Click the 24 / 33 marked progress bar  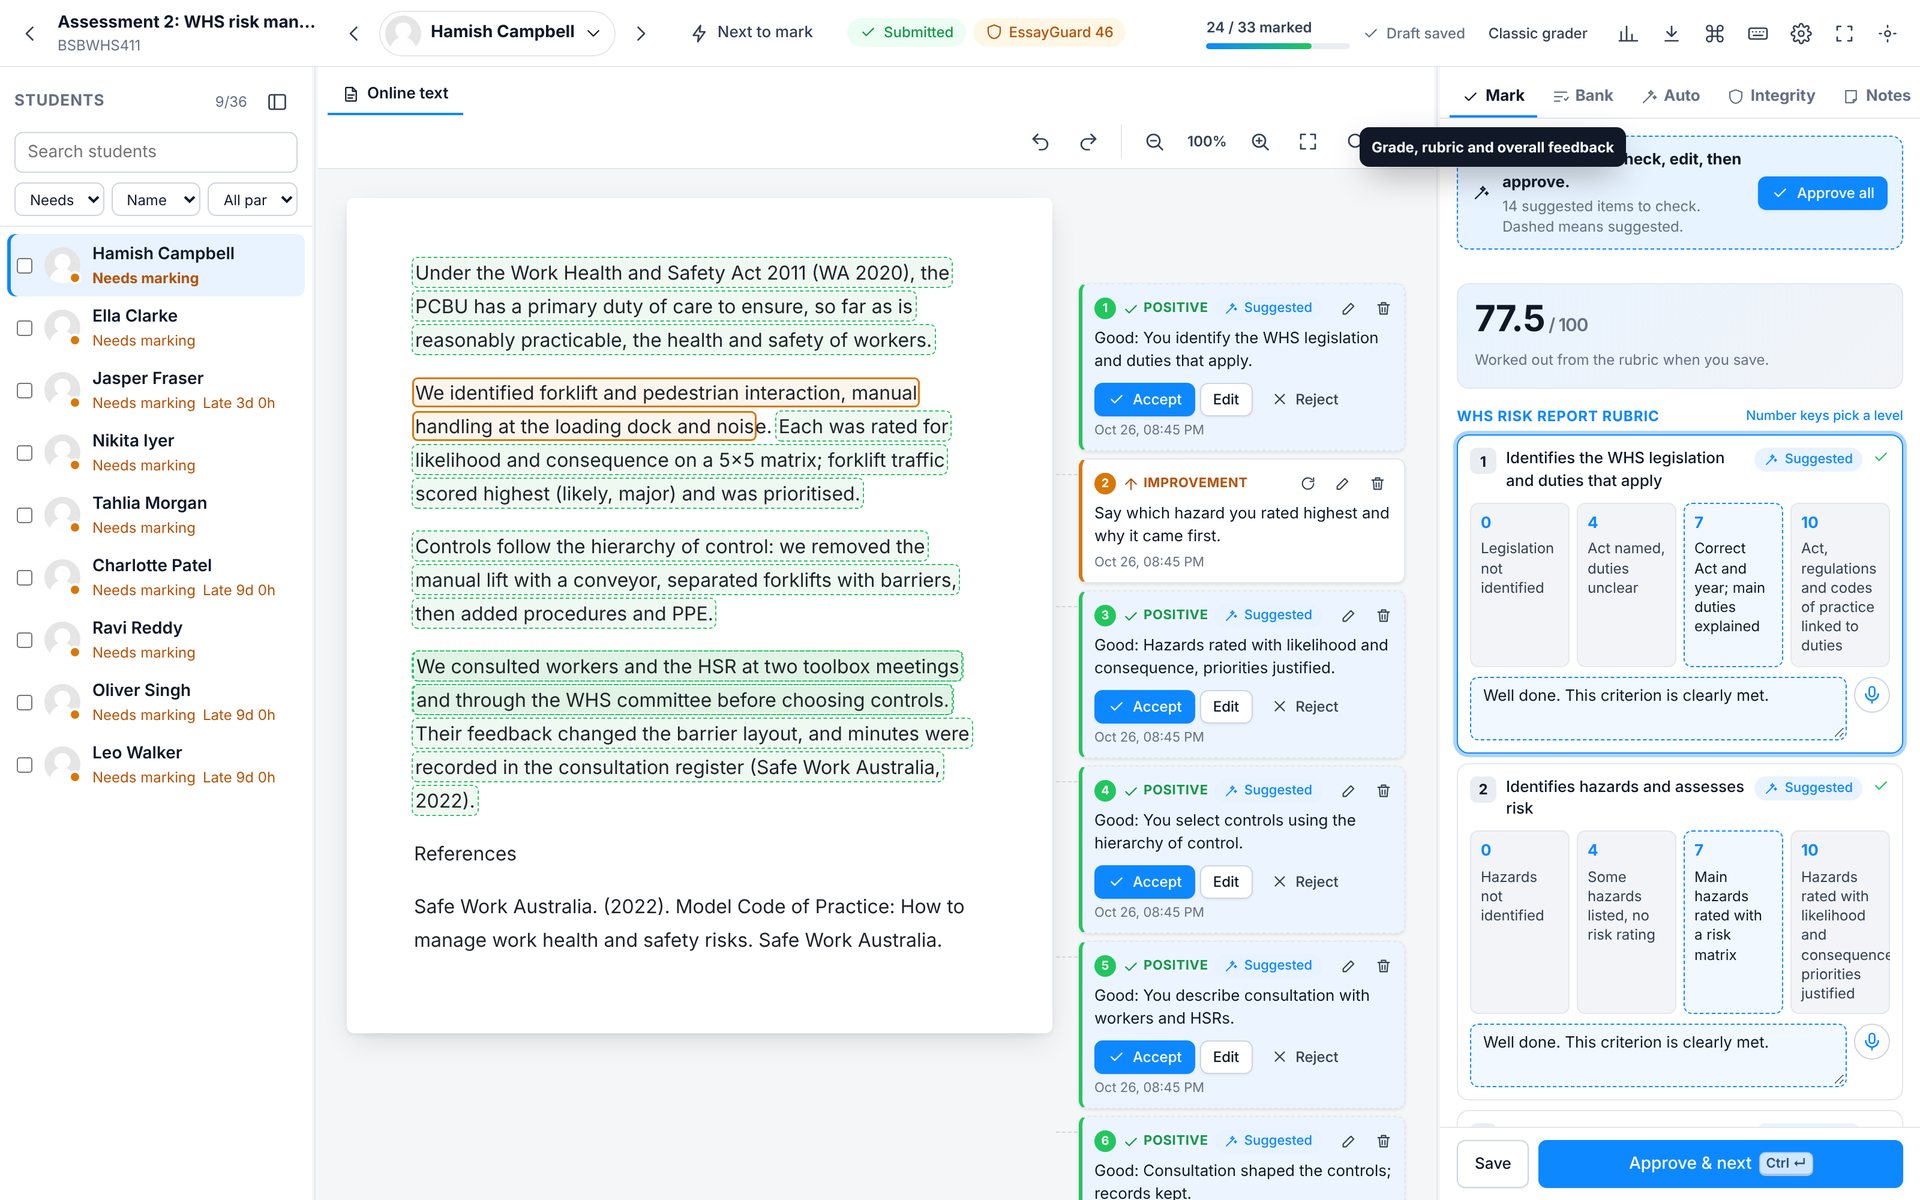[1277, 46]
